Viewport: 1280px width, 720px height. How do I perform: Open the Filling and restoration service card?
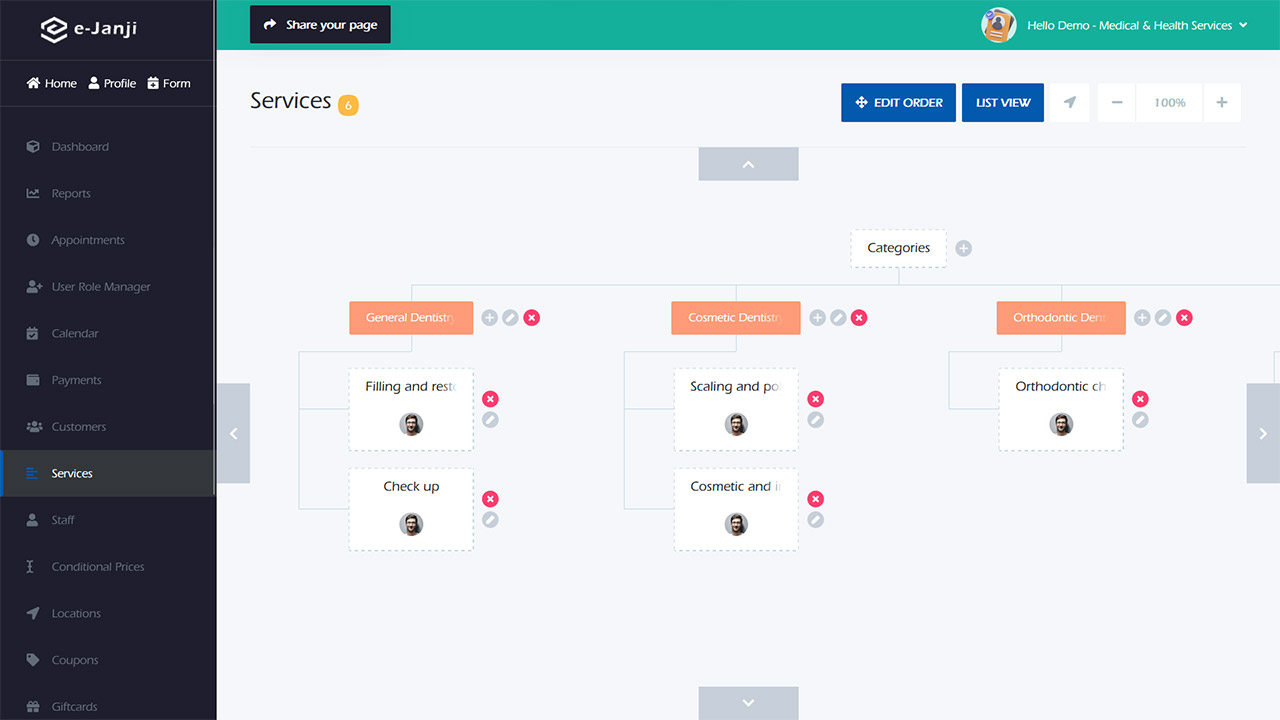(x=411, y=409)
